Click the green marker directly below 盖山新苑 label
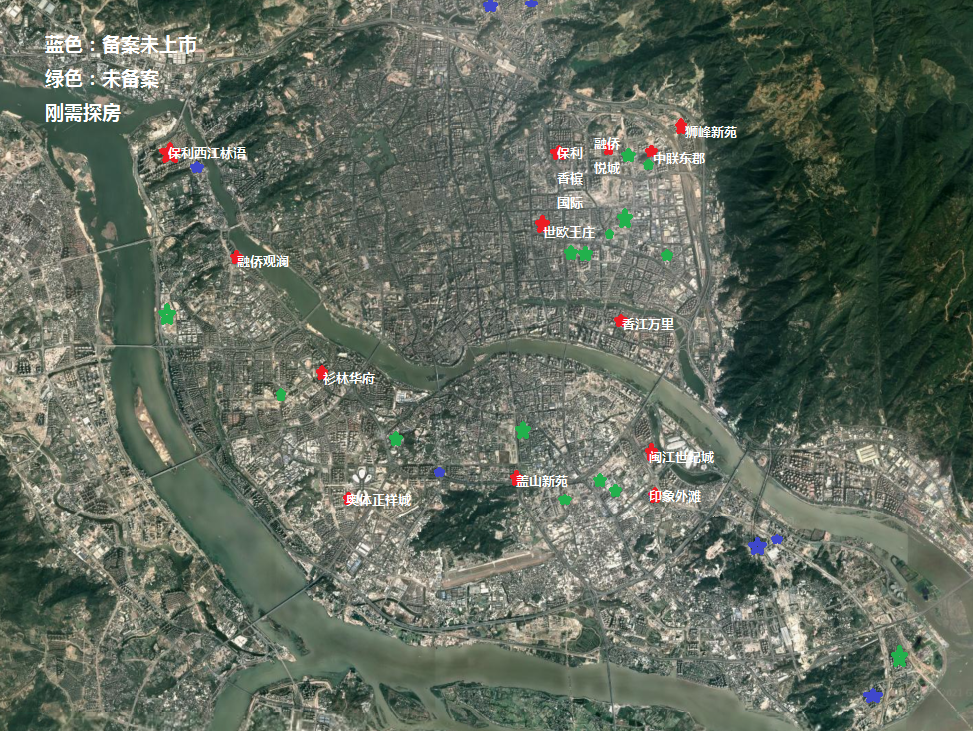 coord(565,500)
